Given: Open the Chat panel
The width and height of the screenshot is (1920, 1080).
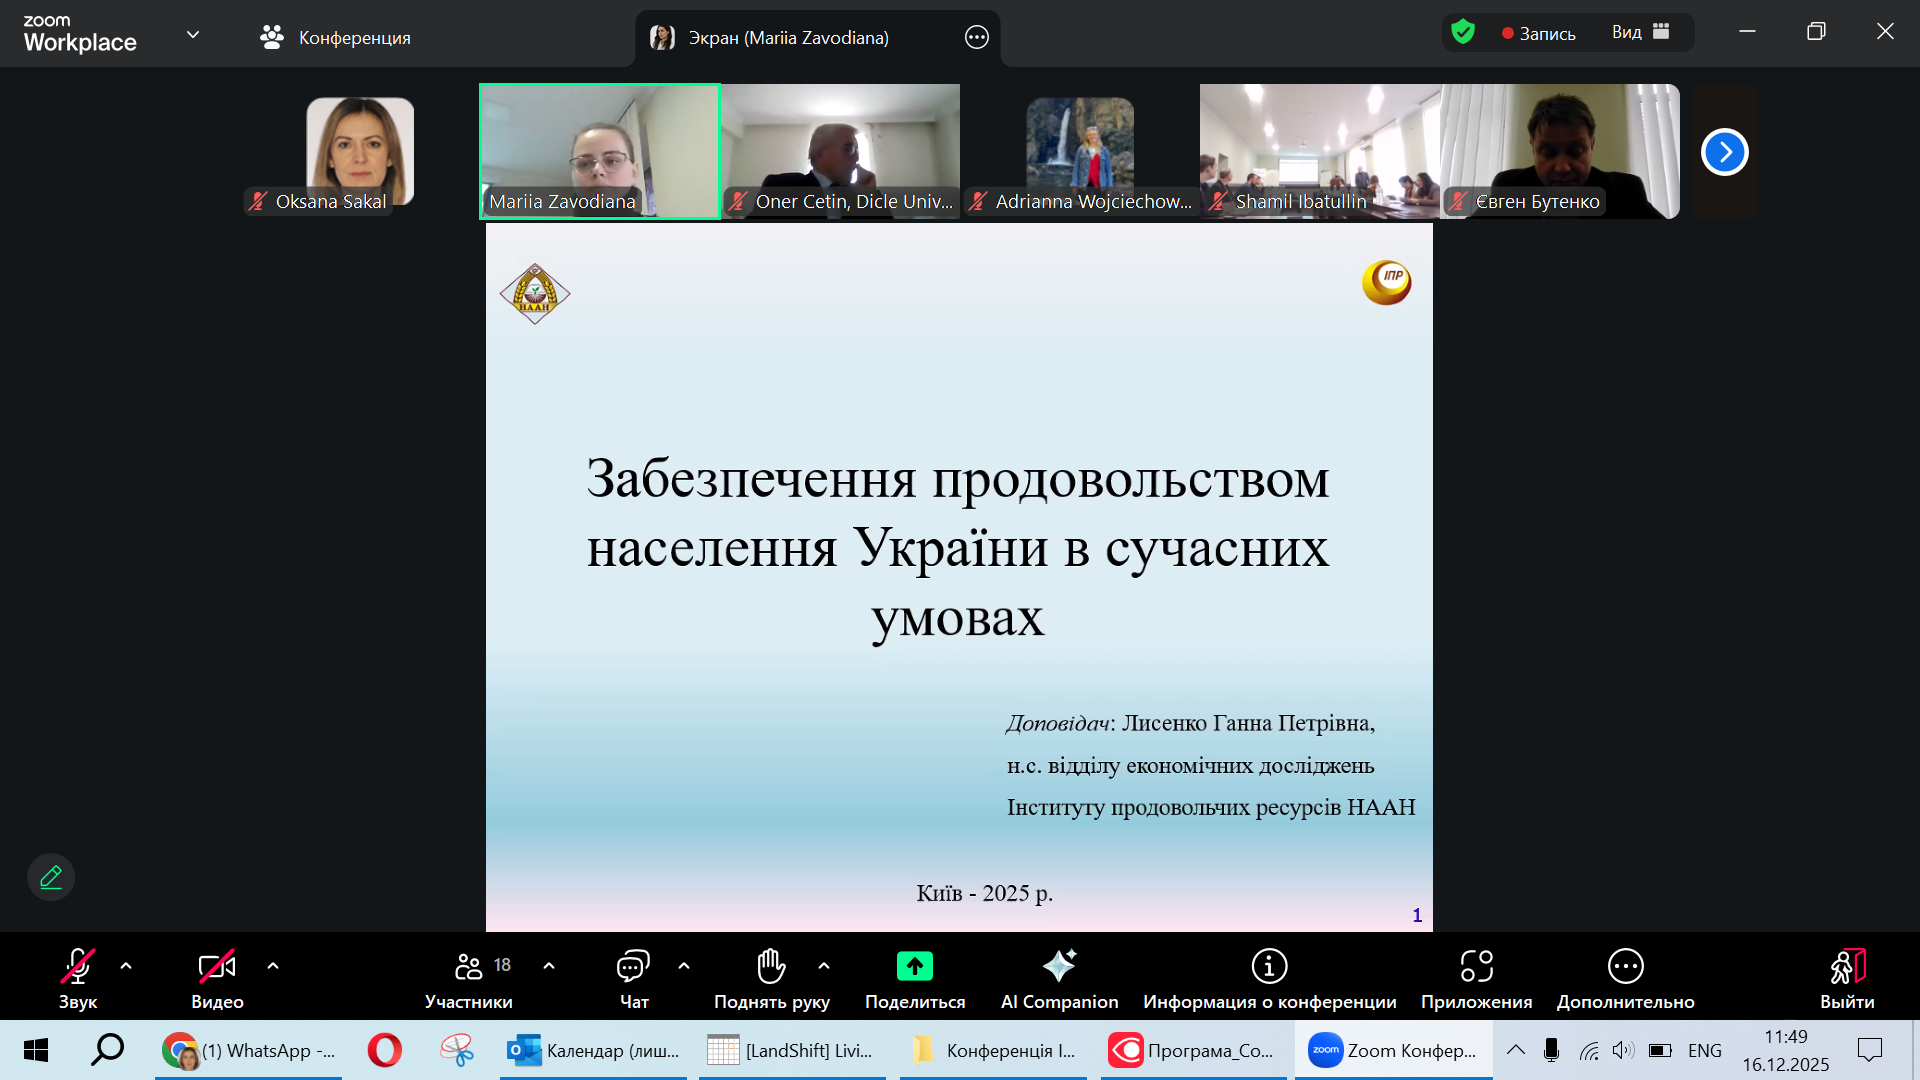Looking at the screenshot, I should [x=633, y=977].
